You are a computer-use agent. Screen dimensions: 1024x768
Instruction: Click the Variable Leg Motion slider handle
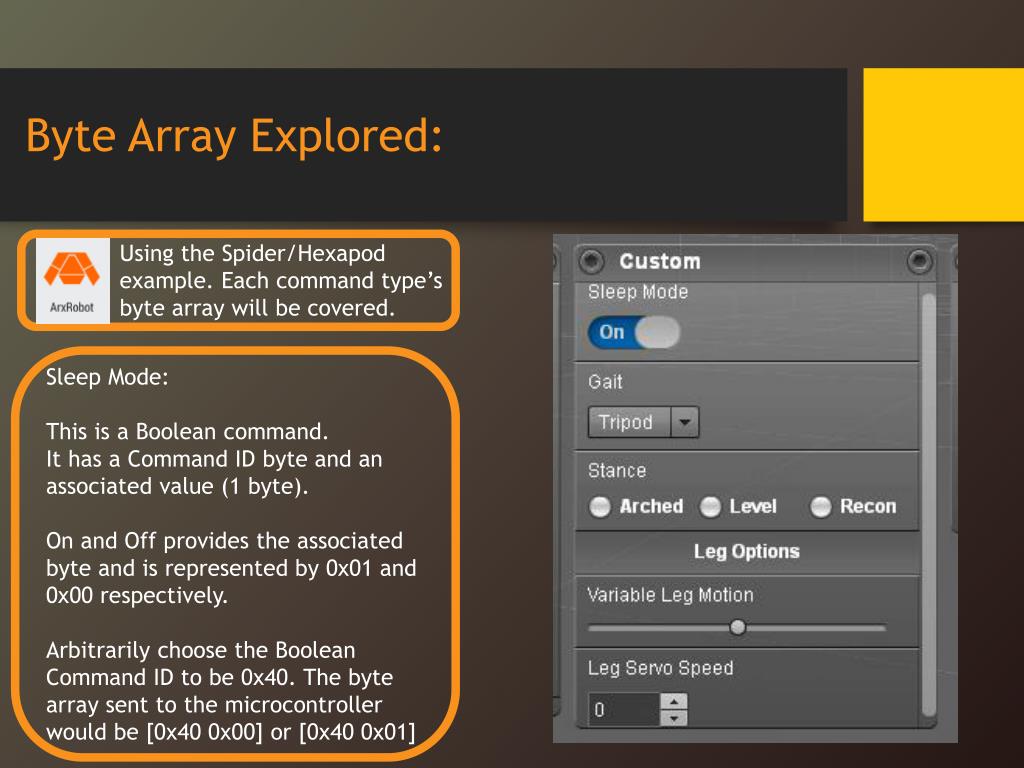(x=738, y=627)
